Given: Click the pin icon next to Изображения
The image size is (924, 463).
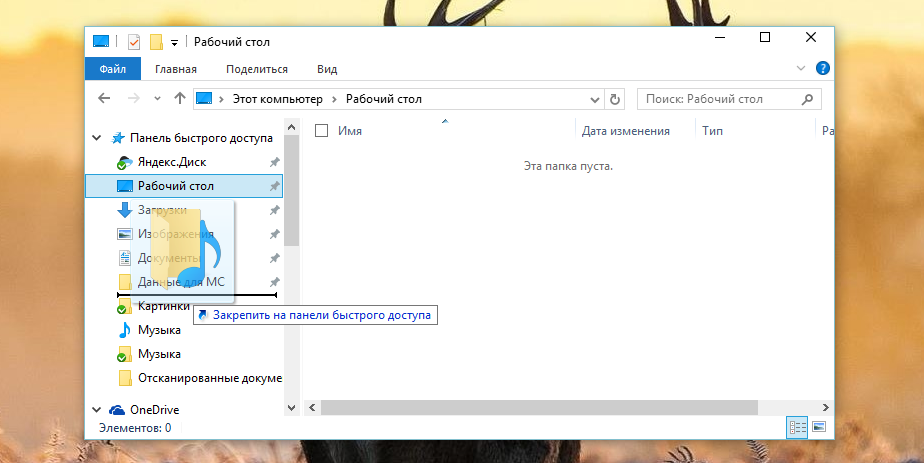Looking at the screenshot, I should (x=275, y=234).
